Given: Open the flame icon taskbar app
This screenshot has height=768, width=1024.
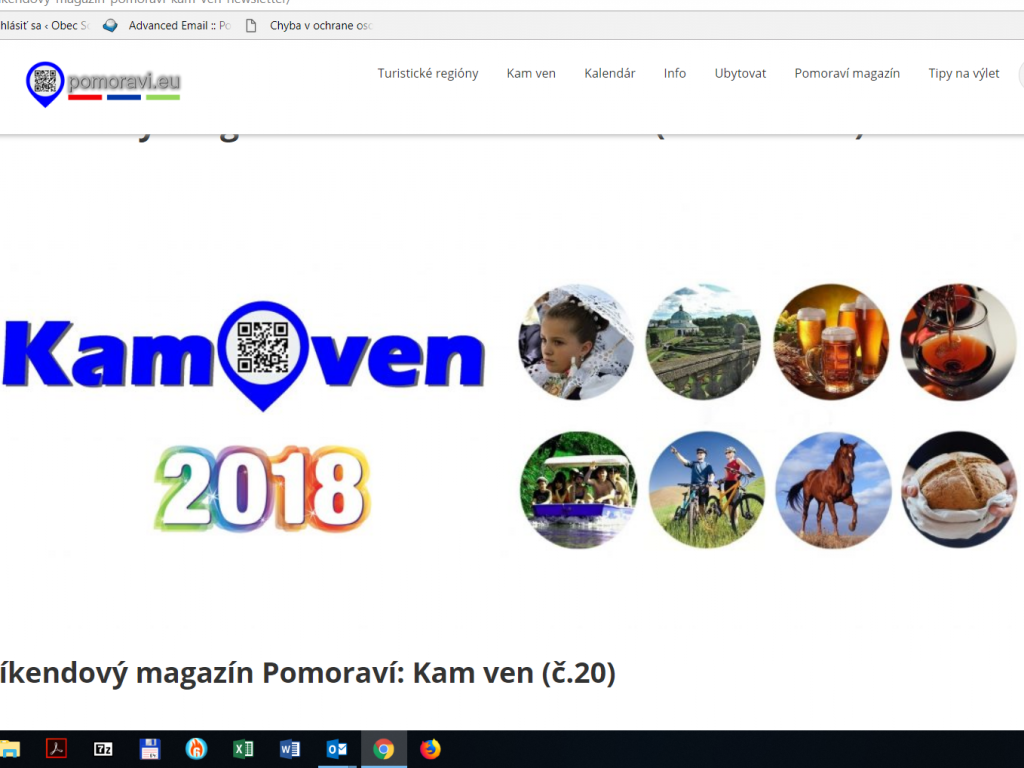Looking at the screenshot, I should click(x=196, y=749).
